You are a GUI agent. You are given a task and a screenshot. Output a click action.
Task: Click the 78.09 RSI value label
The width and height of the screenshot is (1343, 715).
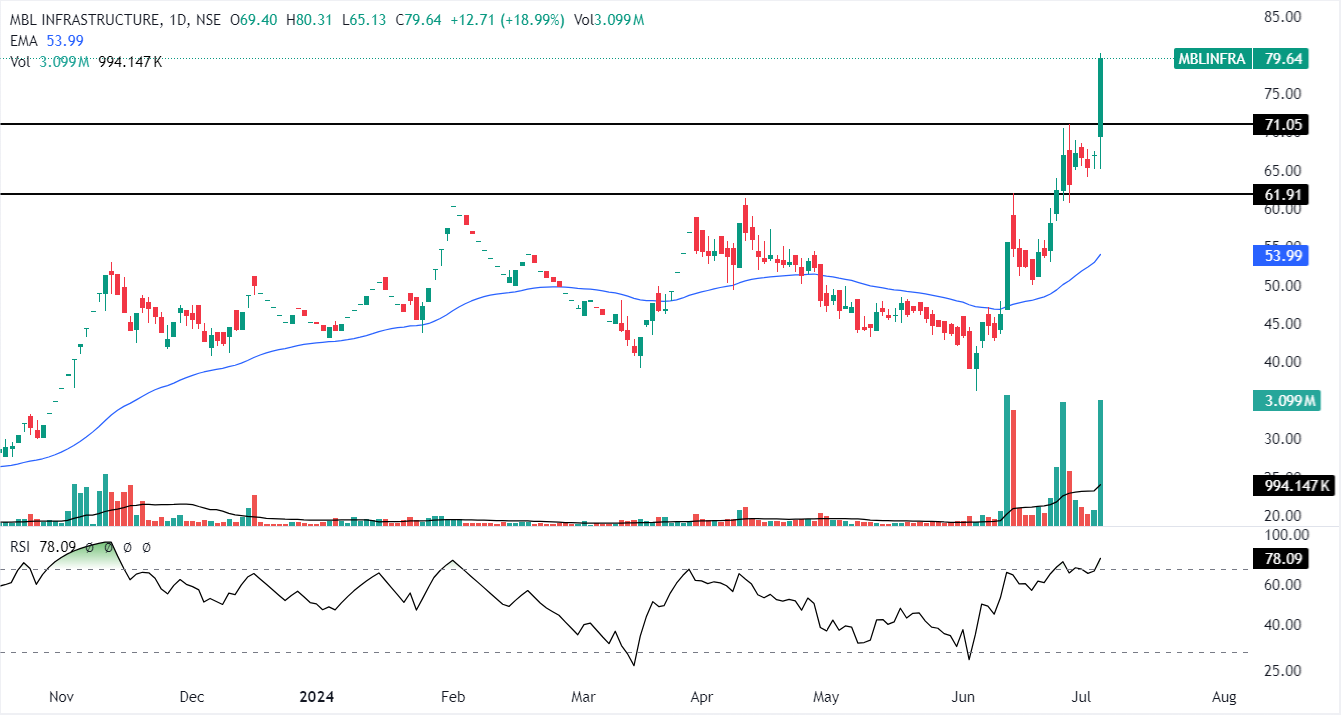(1281, 559)
